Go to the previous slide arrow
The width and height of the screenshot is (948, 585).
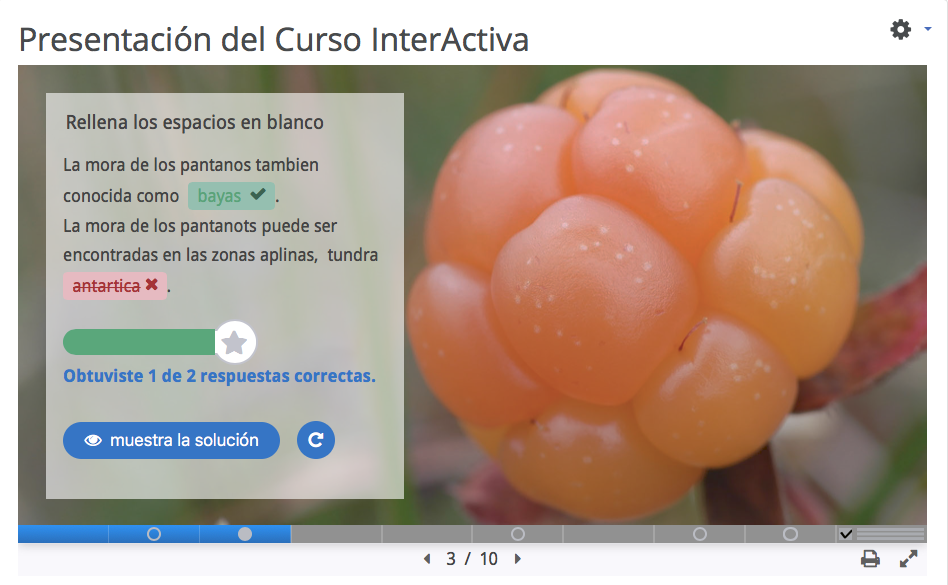(427, 559)
